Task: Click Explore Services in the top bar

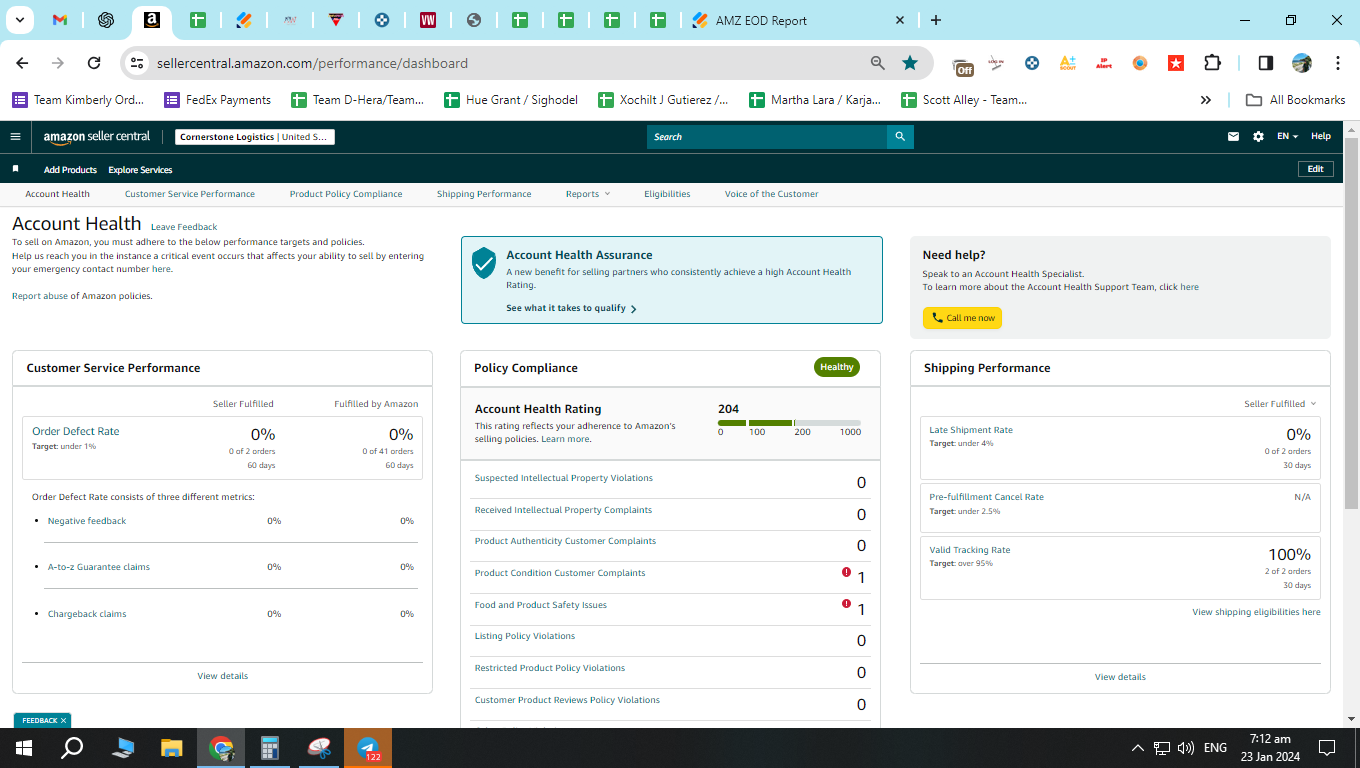Action: tap(140, 170)
